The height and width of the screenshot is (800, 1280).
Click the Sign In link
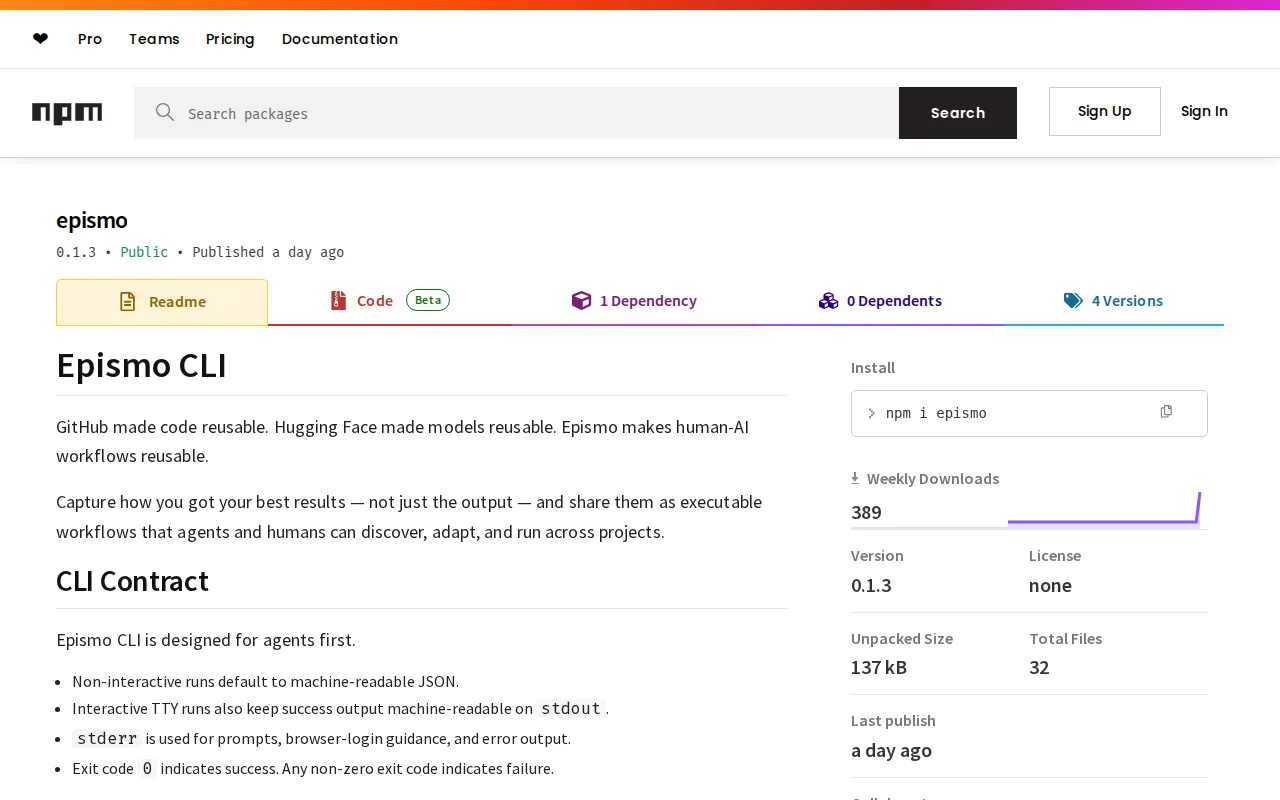pos(1204,111)
